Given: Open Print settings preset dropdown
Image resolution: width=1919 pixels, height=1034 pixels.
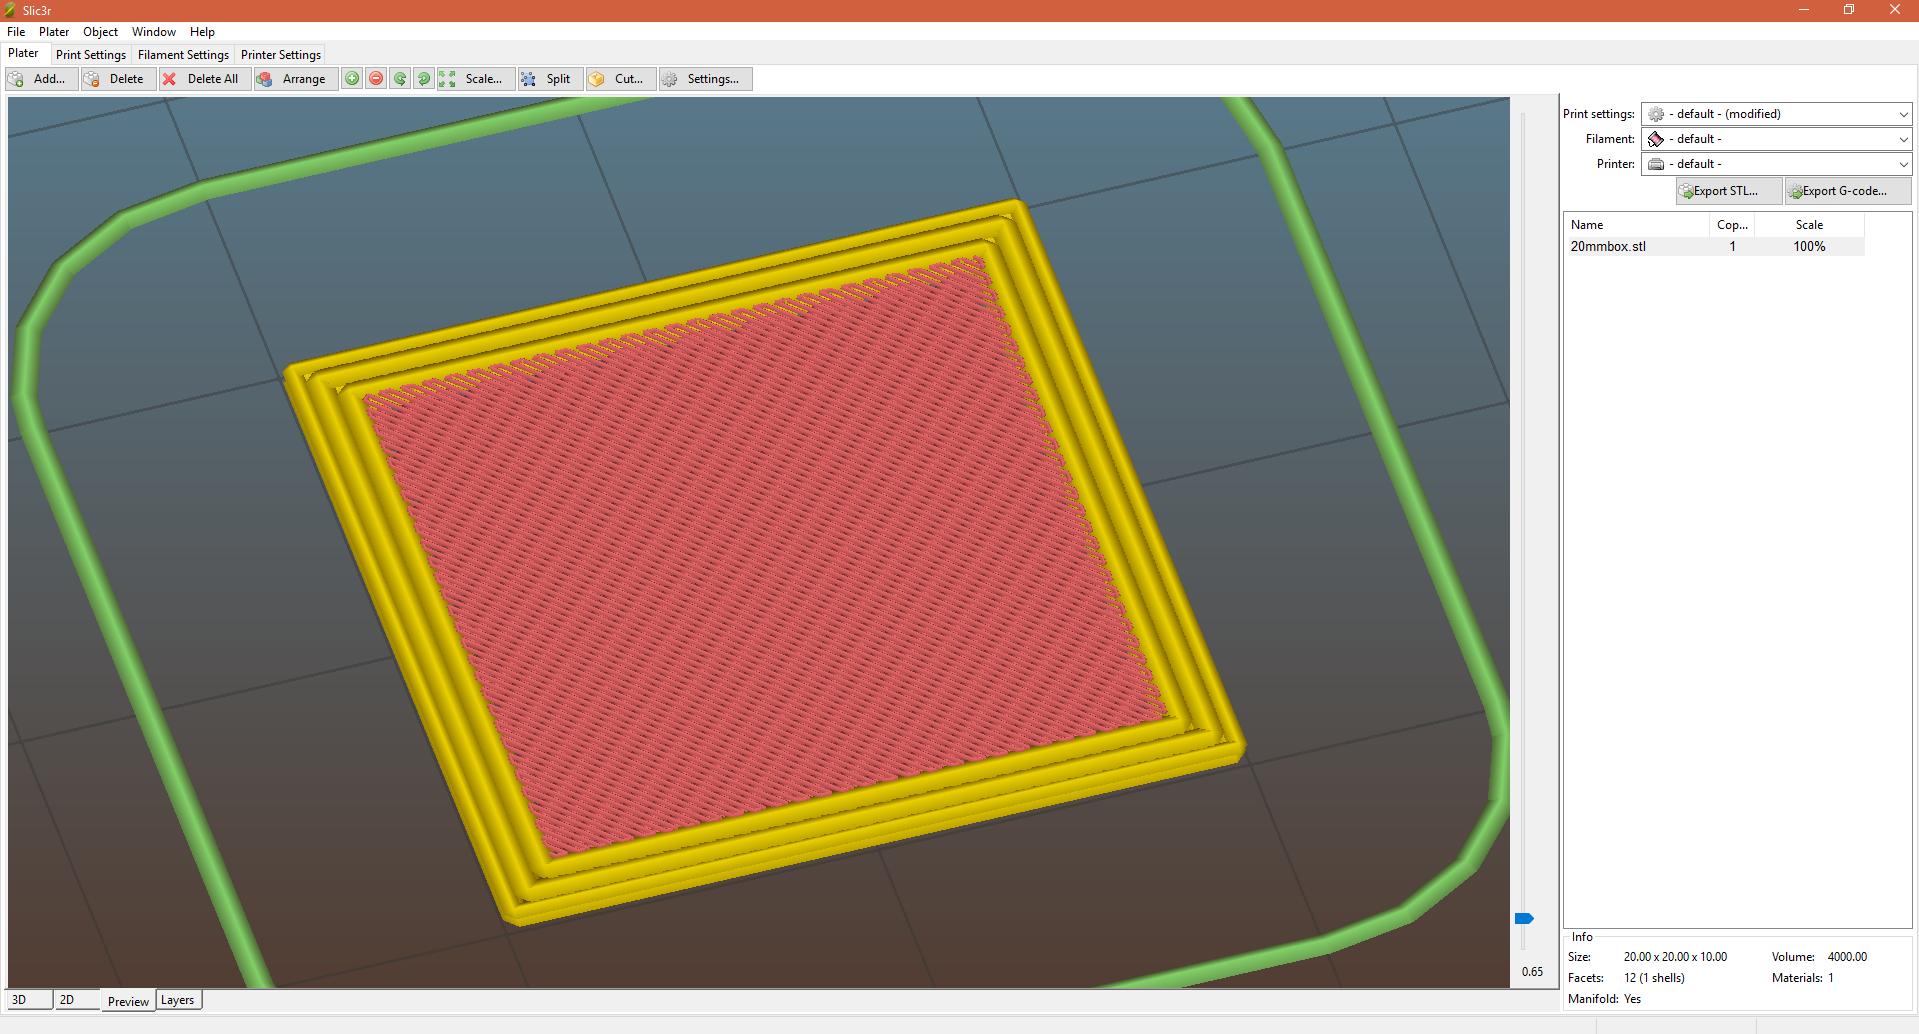Looking at the screenshot, I should 1777,114.
